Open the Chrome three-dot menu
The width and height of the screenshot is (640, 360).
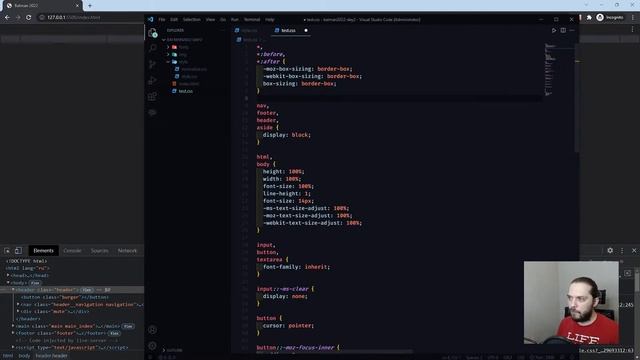click(633, 18)
